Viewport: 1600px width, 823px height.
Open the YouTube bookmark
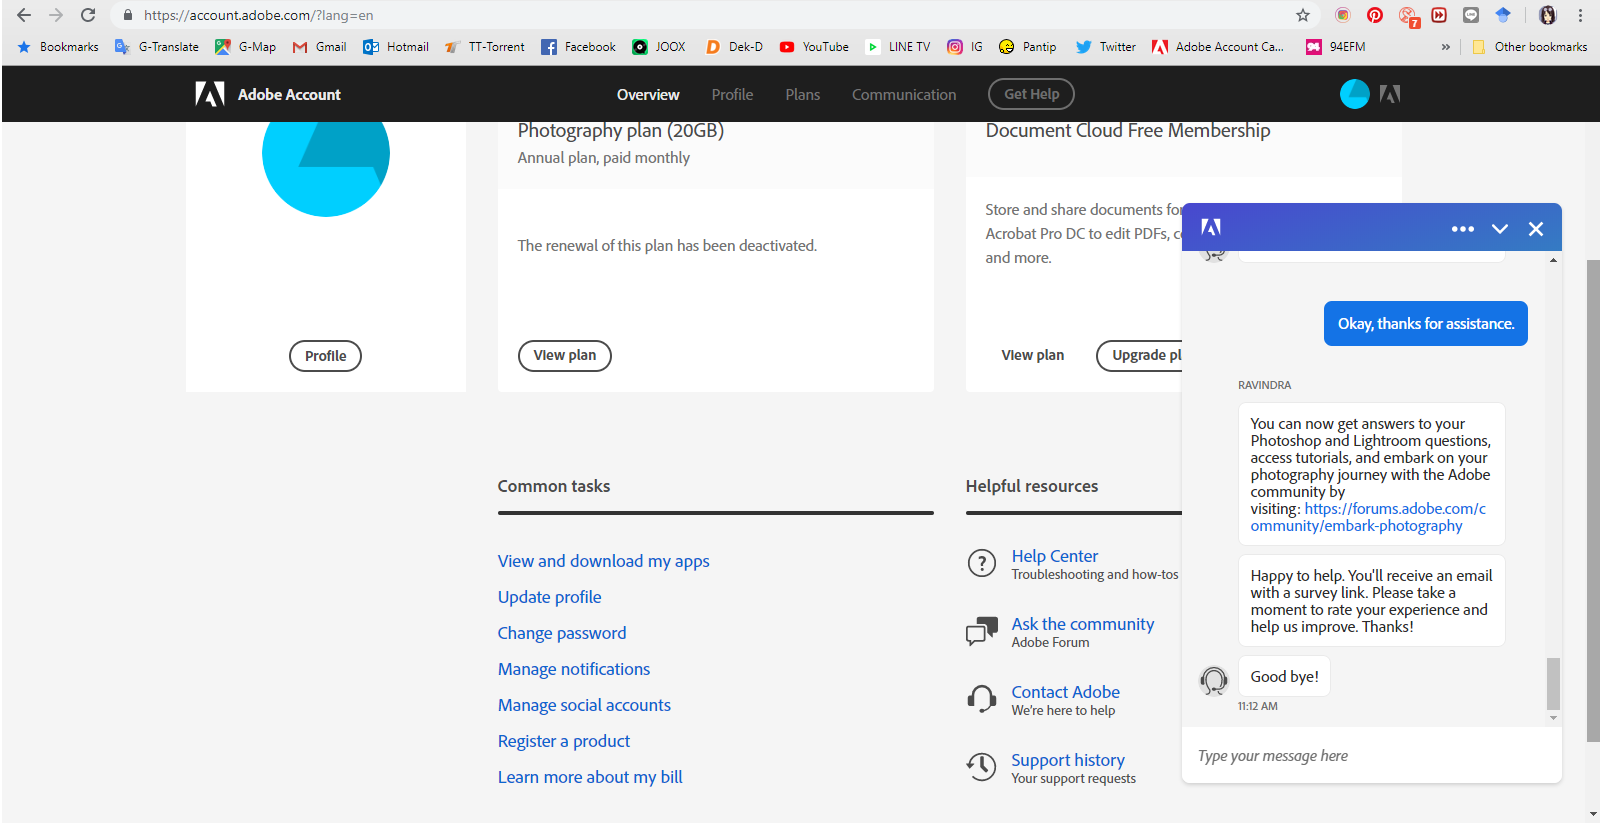pos(814,47)
